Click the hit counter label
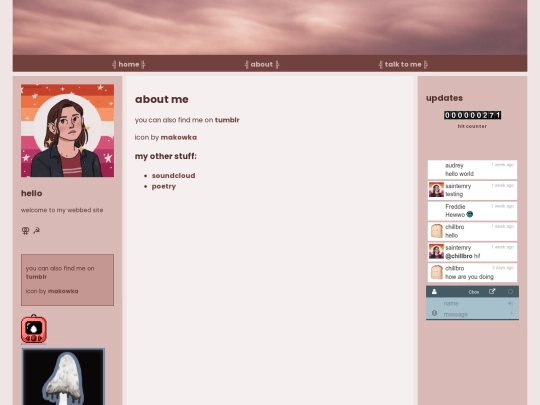Screen dimensions: 540x405 472,126
